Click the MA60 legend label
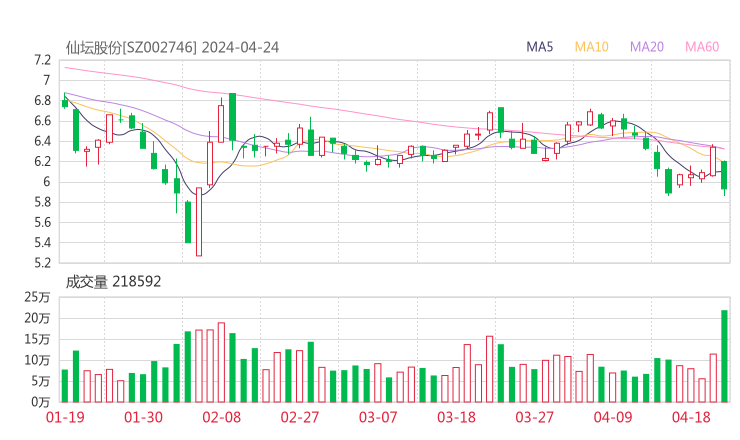The image size is (740, 440). click(702, 47)
